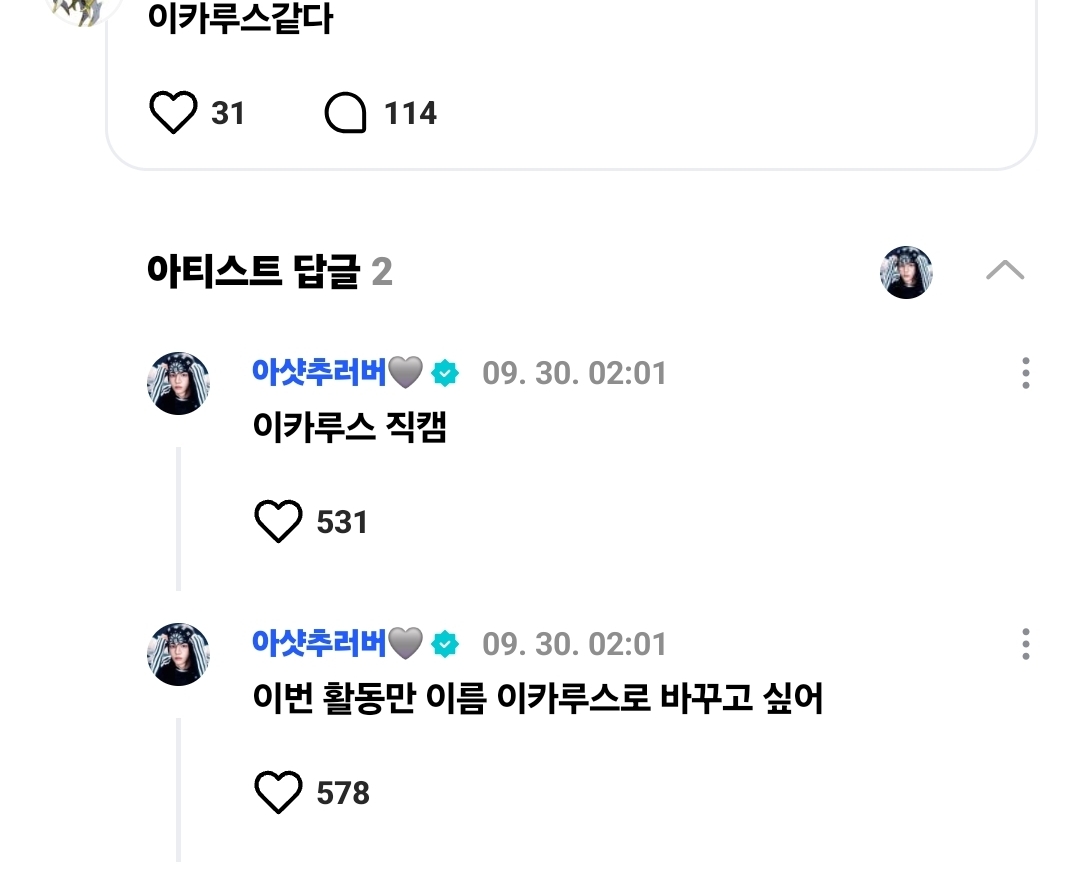The image size is (1080, 877).
Task: Like the reply with 578 hearts
Action: coord(278,792)
